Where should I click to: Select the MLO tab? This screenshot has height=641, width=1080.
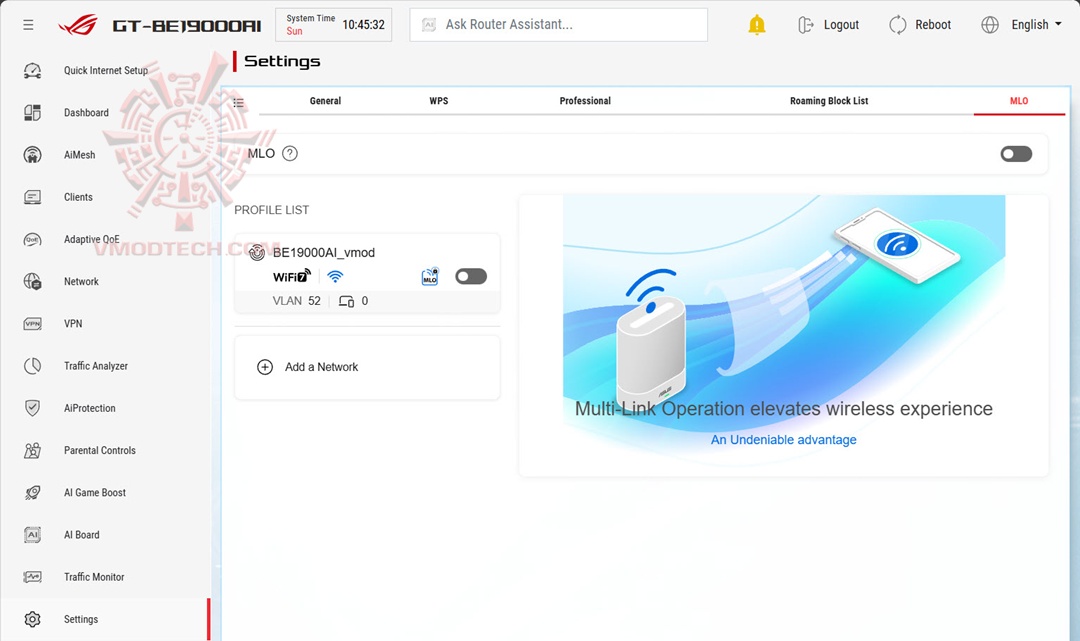pos(1019,101)
